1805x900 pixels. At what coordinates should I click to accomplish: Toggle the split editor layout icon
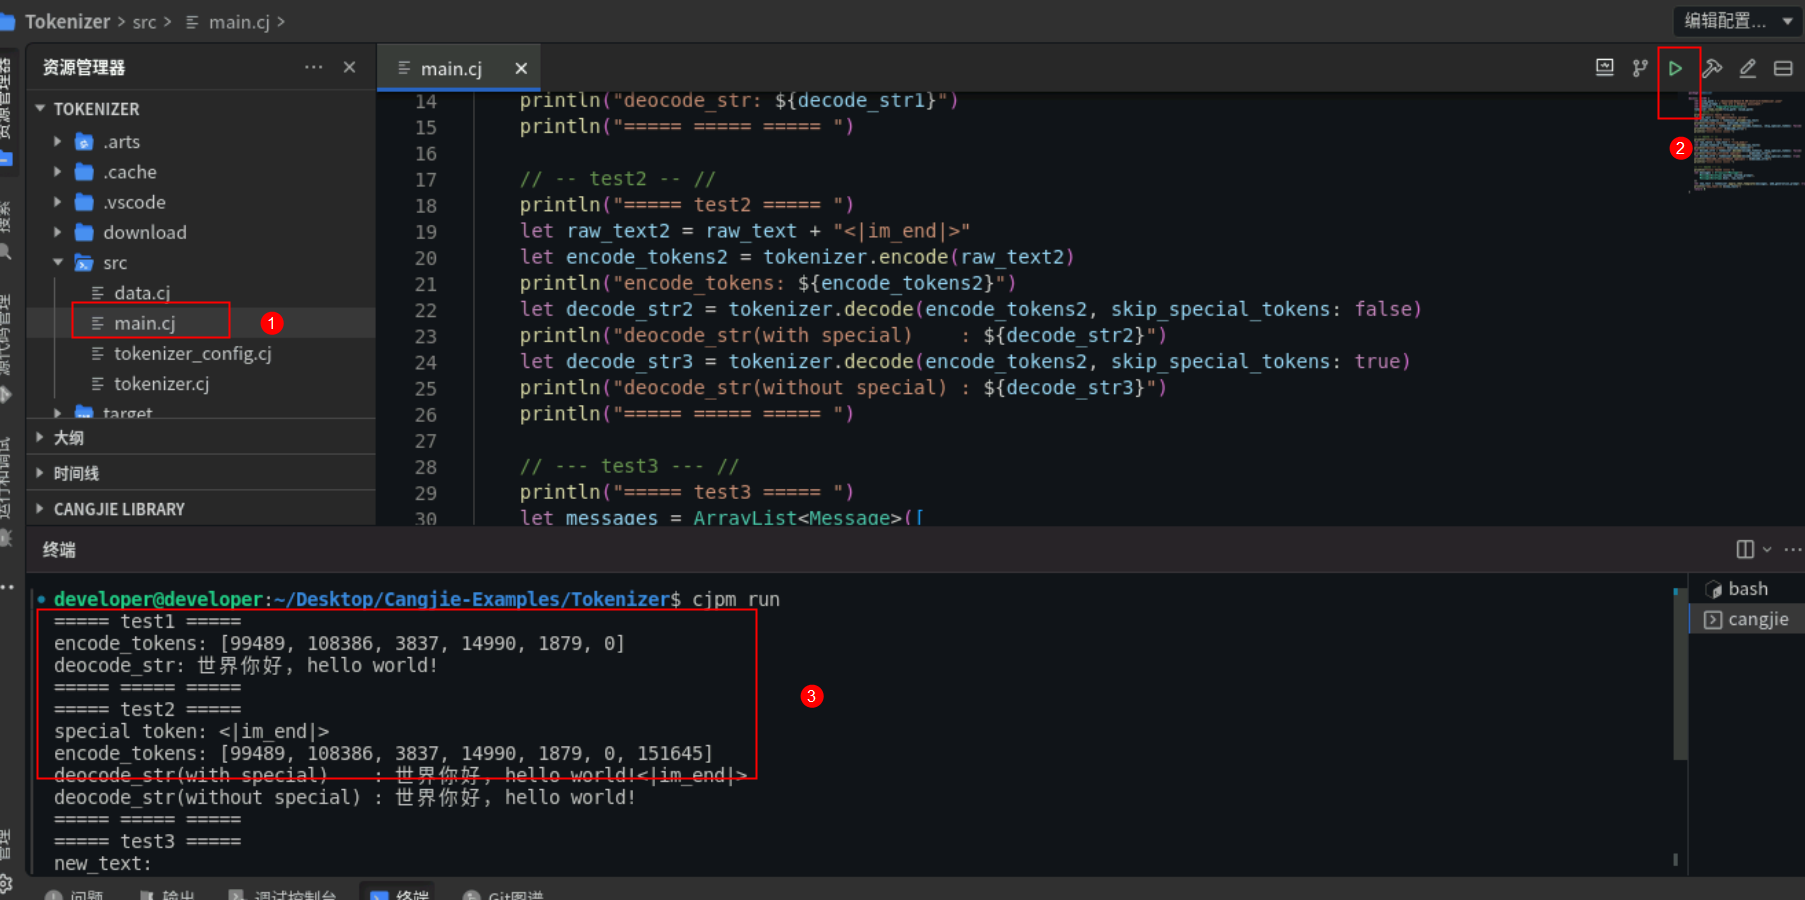pos(1783,68)
